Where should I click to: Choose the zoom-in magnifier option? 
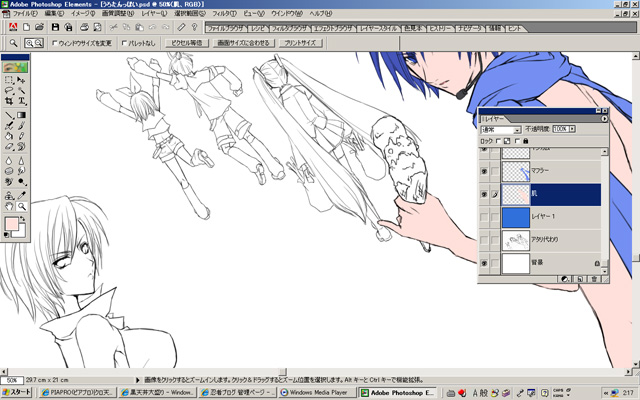tap(29, 43)
